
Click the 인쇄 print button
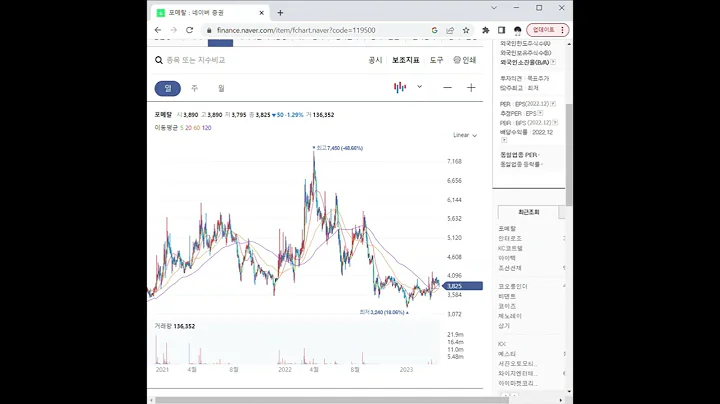(x=465, y=60)
